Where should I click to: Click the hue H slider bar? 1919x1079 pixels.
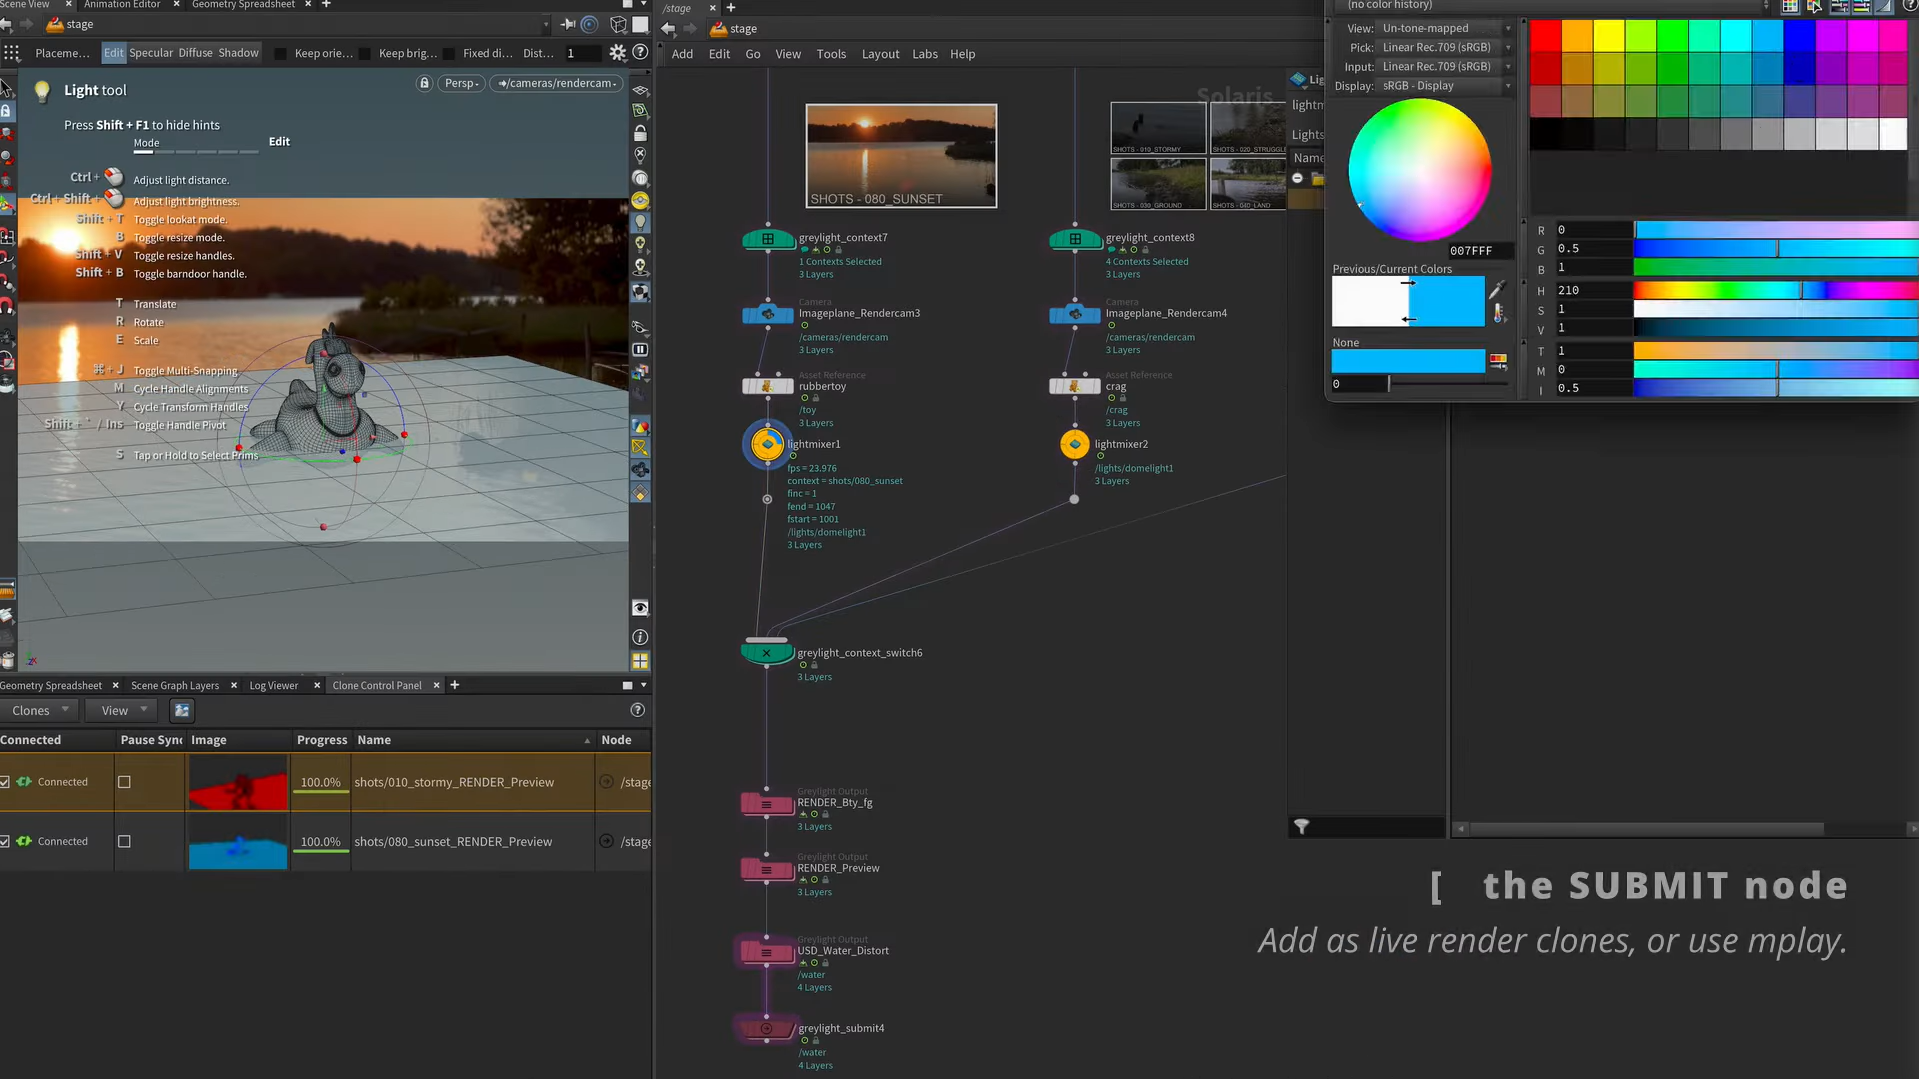tap(1775, 291)
